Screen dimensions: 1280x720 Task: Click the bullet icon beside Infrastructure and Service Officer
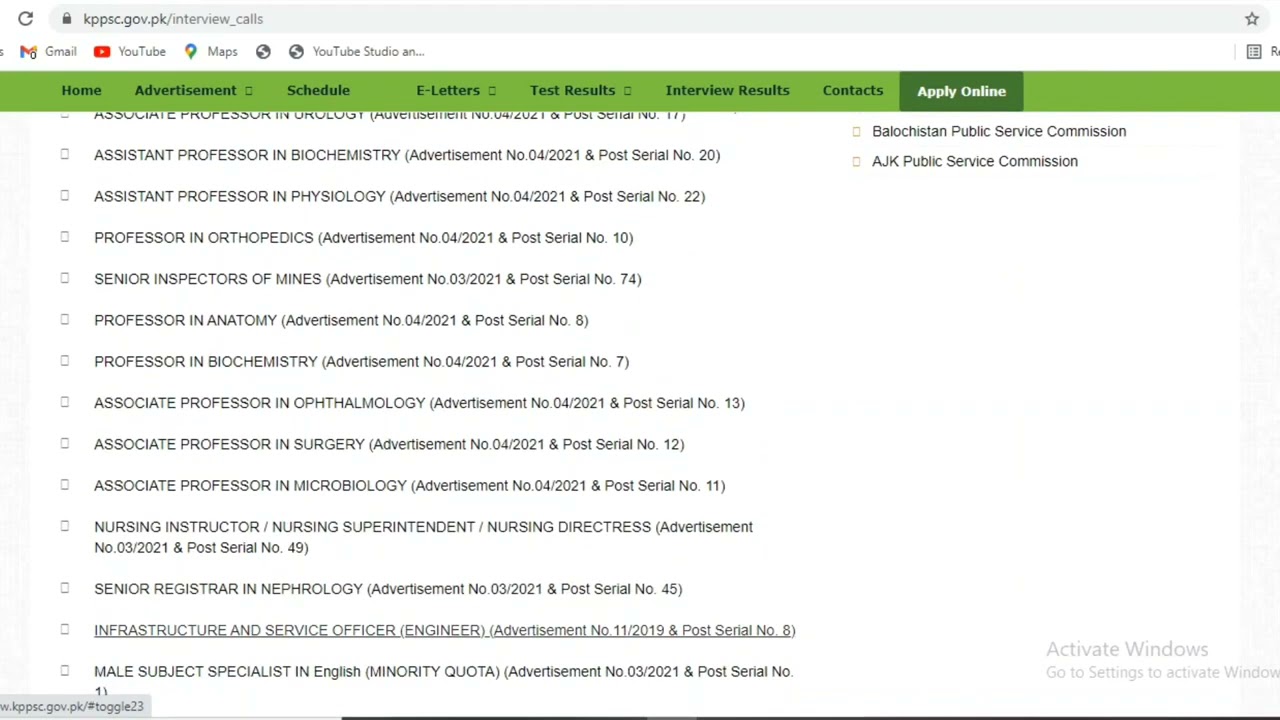(x=65, y=629)
